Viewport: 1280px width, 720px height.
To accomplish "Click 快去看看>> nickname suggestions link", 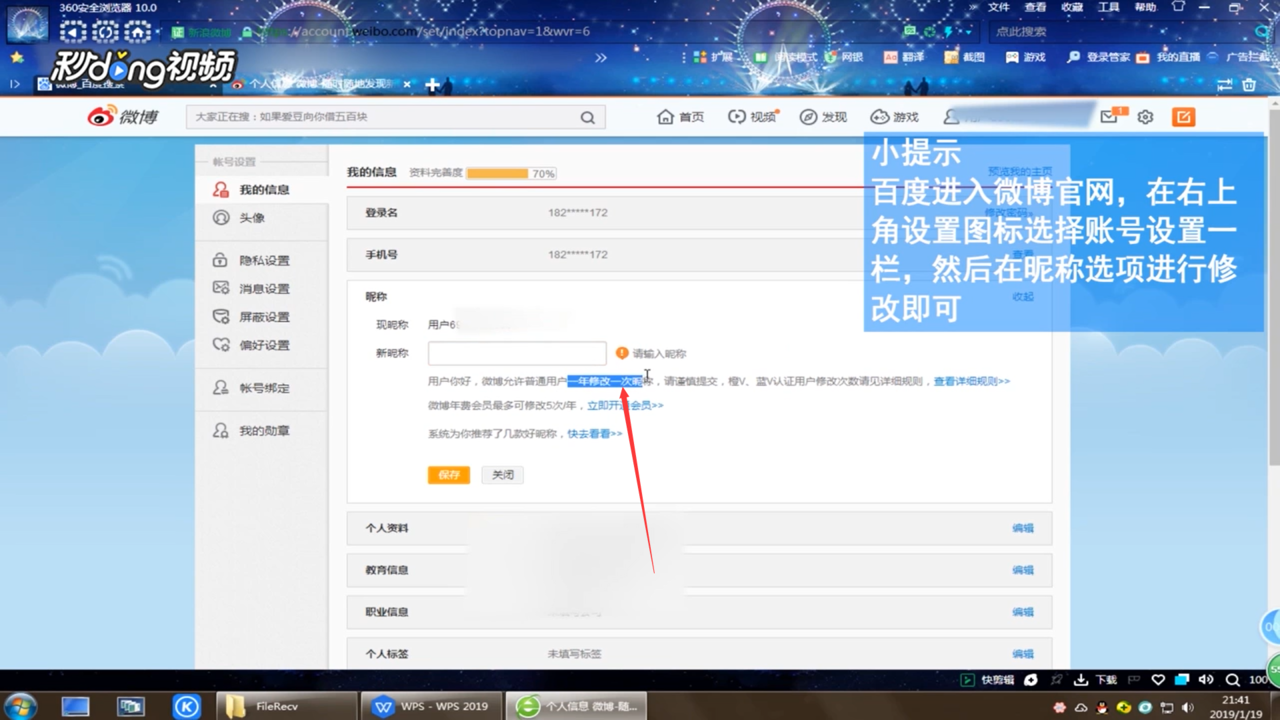I will click(595, 434).
